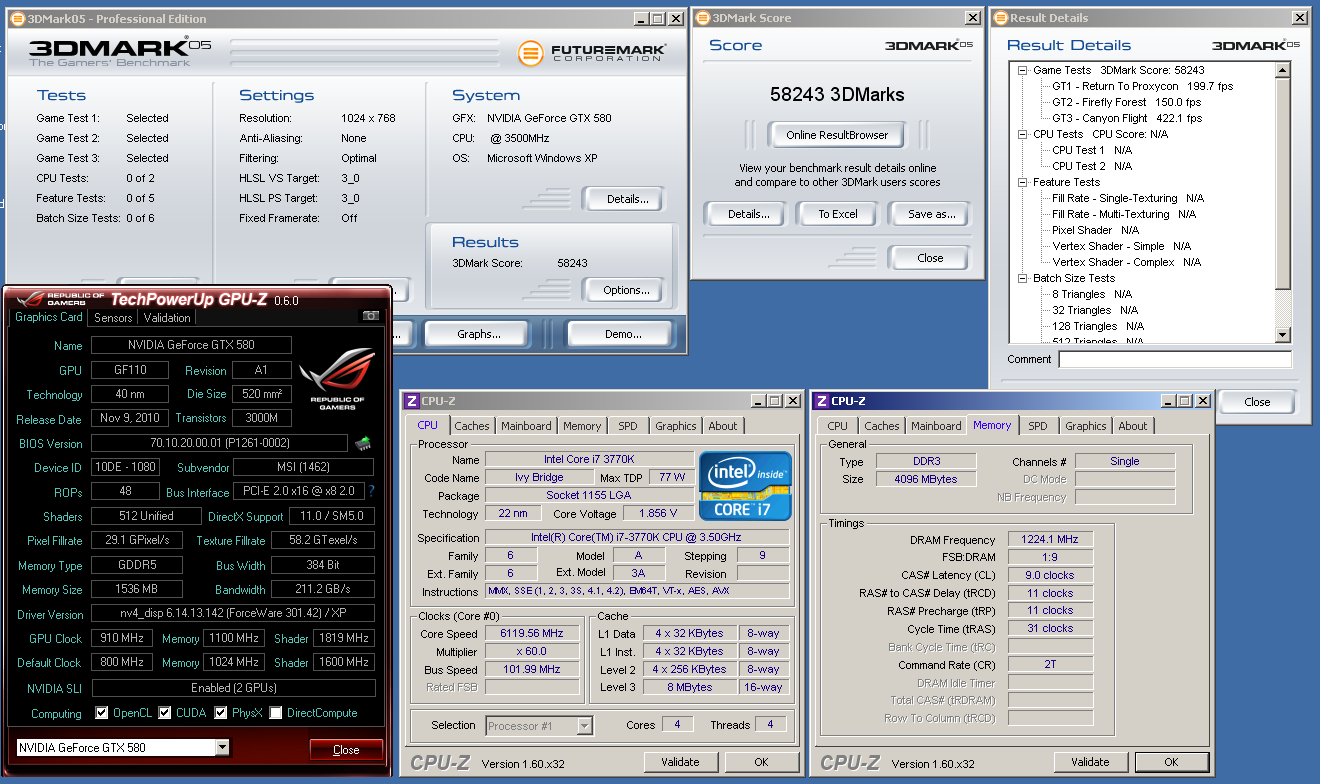Toggle the CUDA checkbox in GPU-Z
The width and height of the screenshot is (1320, 784).
click(165, 713)
